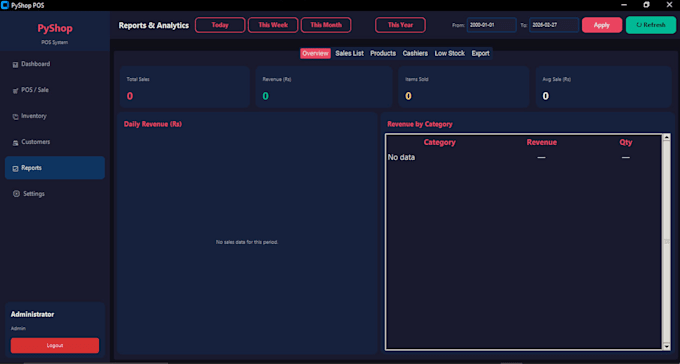
Task: Click the Inventory icon in the sidebar
Action: click(15, 117)
